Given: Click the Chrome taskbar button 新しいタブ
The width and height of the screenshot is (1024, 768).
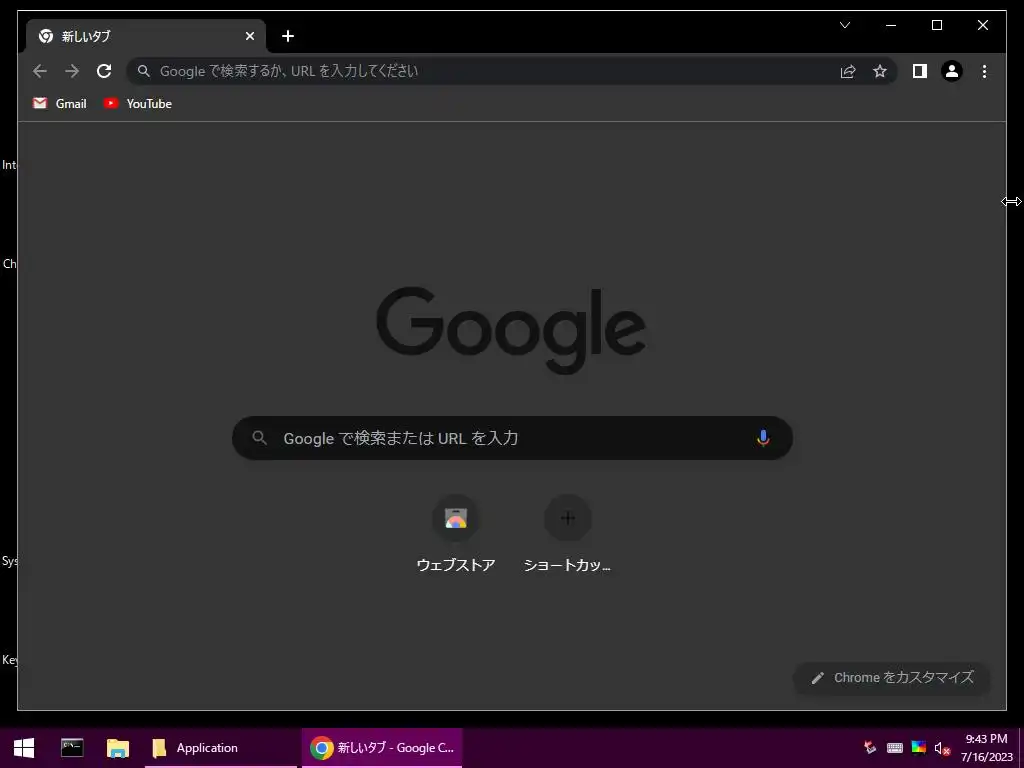Looking at the screenshot, I should 382,748.
